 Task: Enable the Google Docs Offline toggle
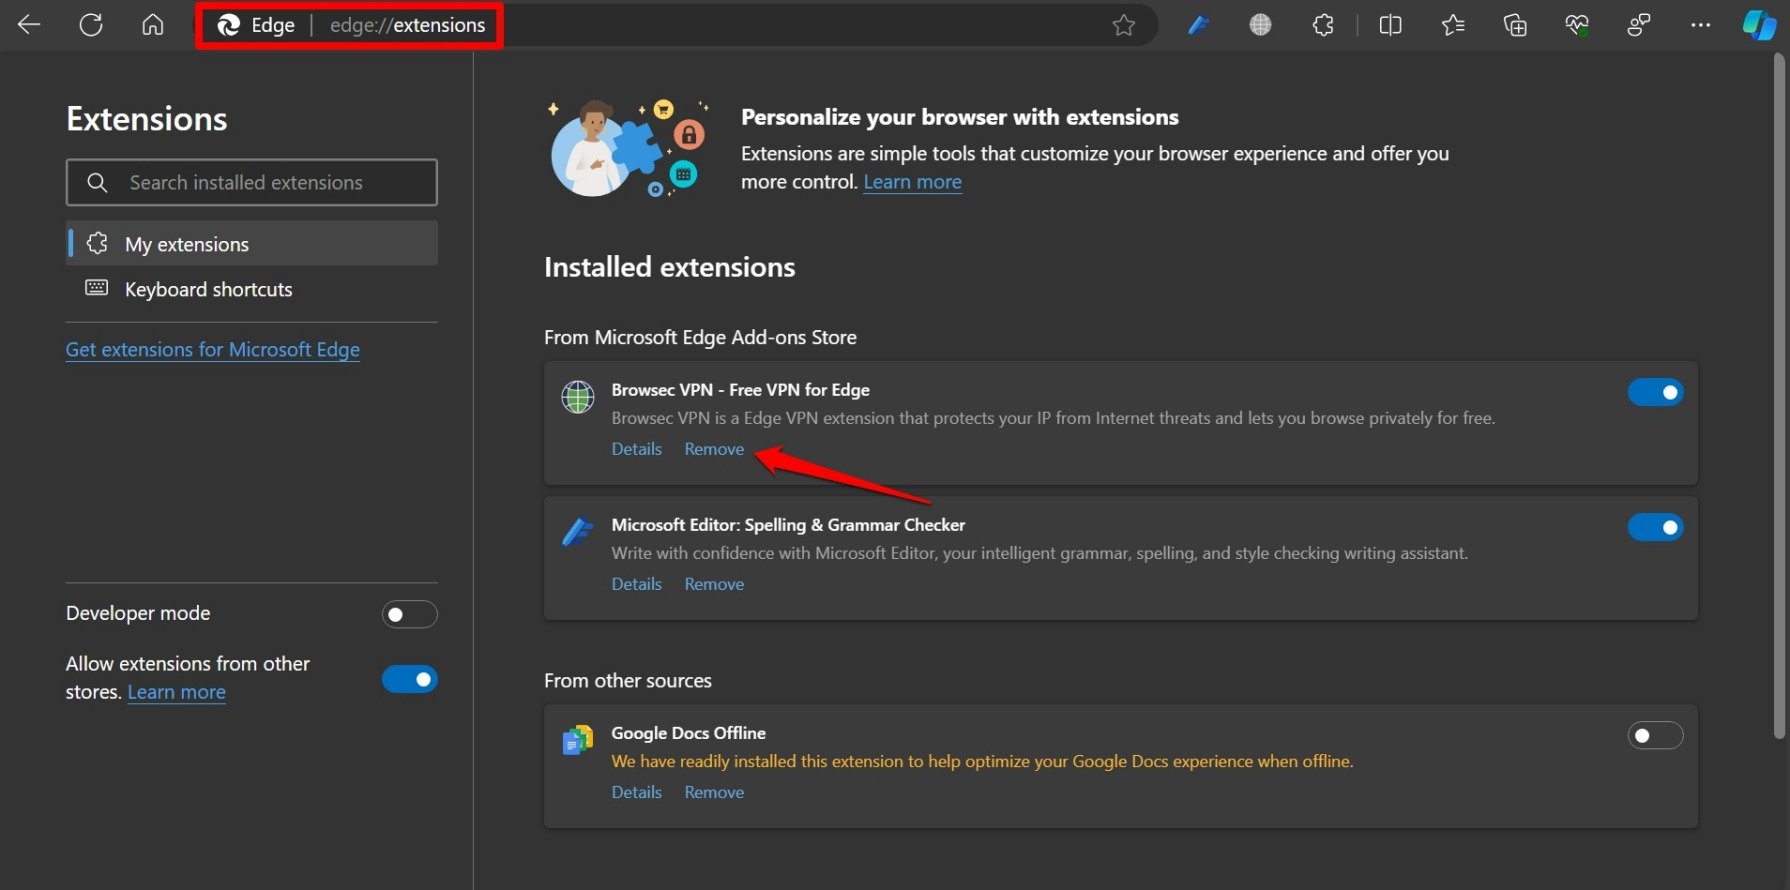(1655, 736)
